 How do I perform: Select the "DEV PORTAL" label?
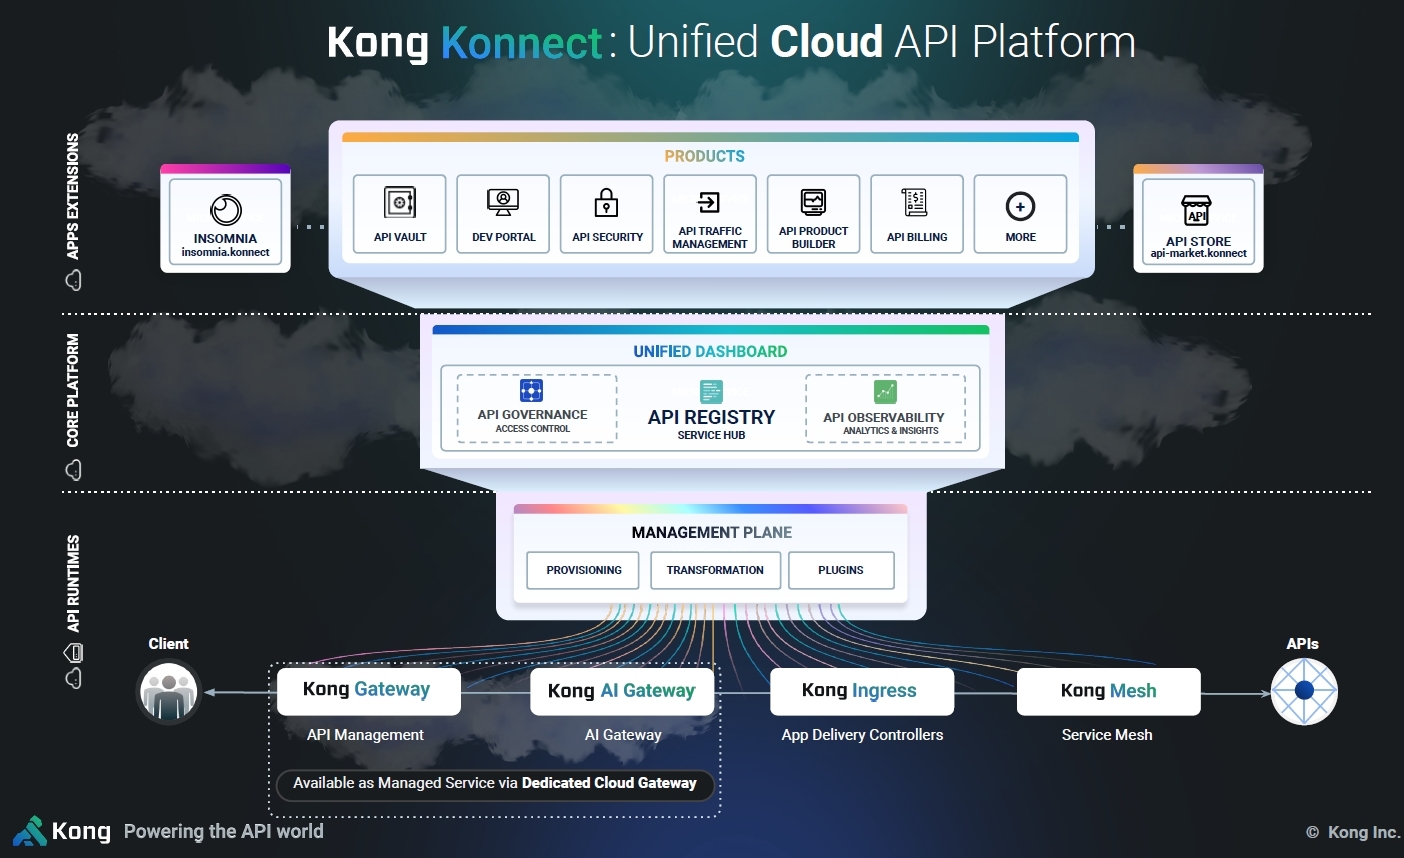(504, 238)
